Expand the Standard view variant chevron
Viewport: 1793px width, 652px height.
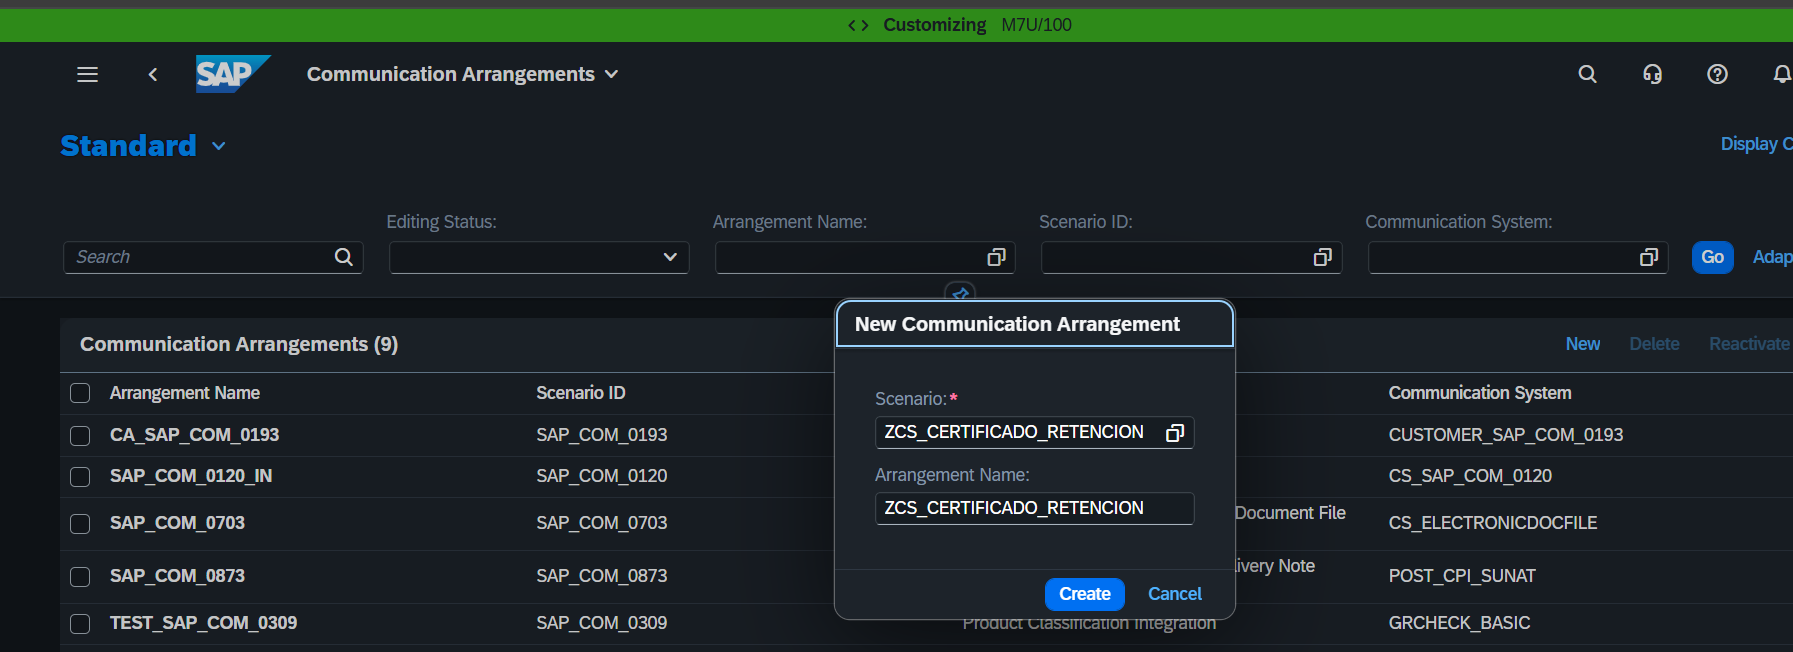(219, 146)
